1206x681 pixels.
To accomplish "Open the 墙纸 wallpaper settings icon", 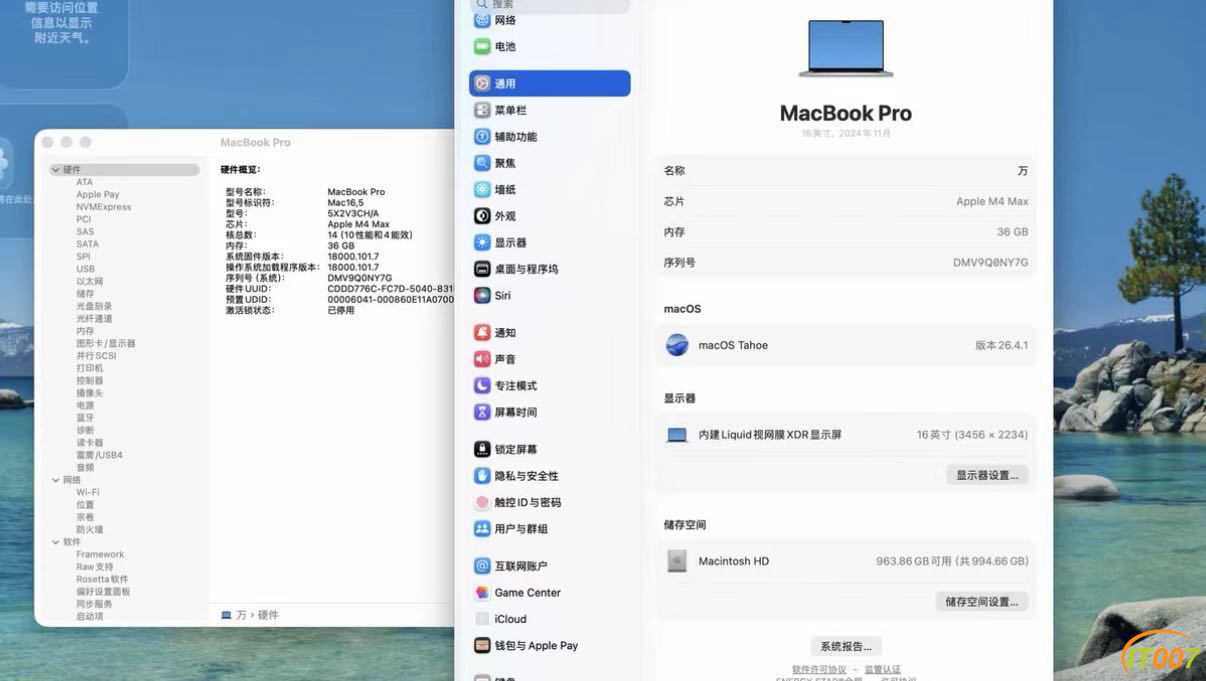I will click(x=482, y=189).
